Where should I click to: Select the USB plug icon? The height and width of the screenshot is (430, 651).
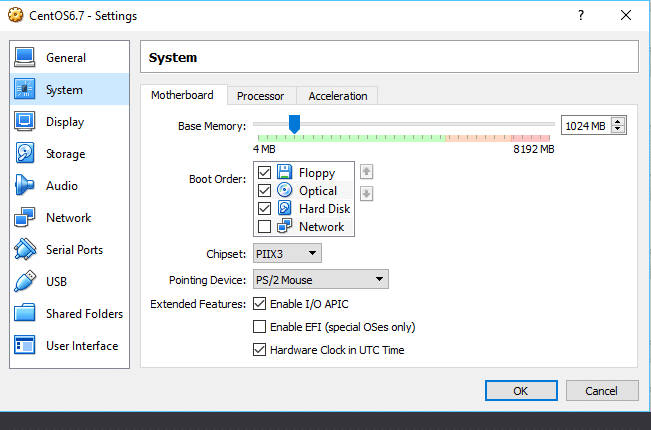[25, 282]
